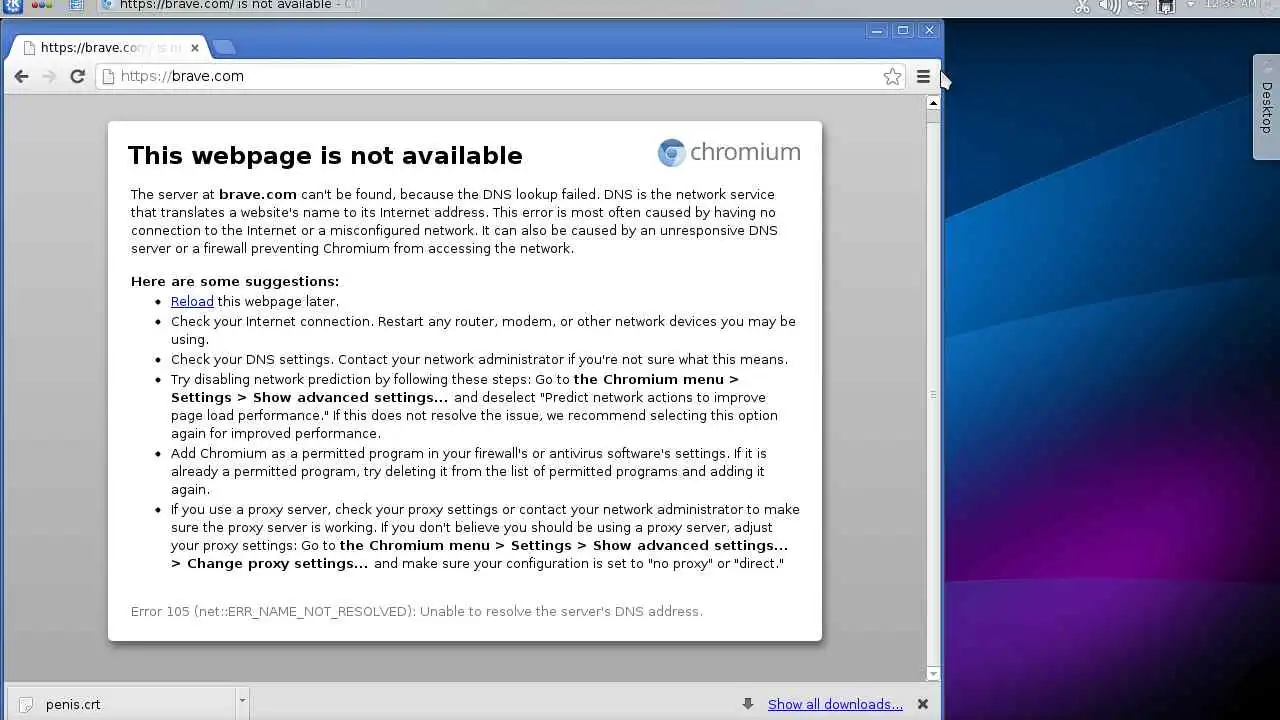
Task: Go forward with the forward arrow
Action: tap(49, 76)
